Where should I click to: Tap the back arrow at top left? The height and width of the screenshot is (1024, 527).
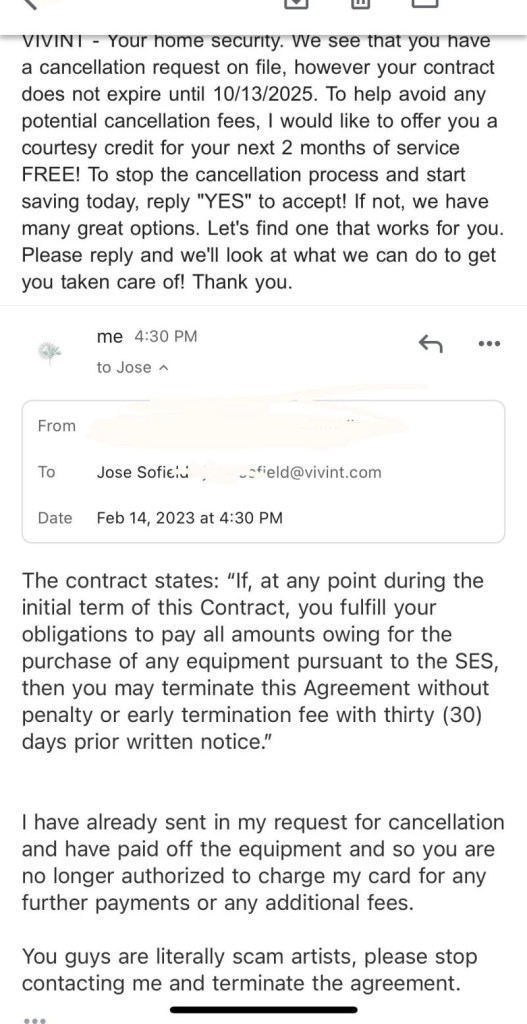29,3
